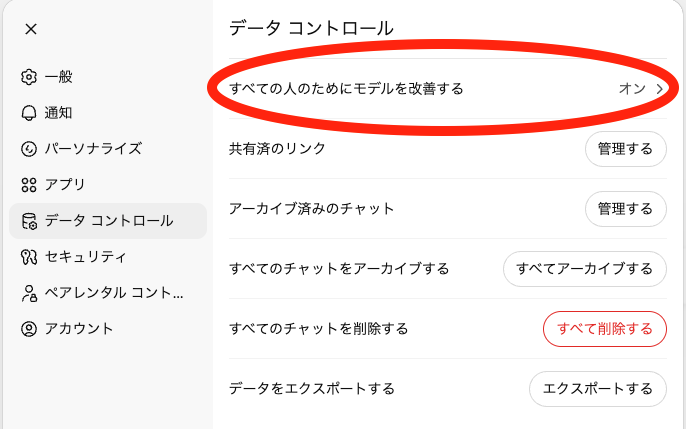The height and width of the screenshot is (429, 686).
Task: Click the bell icon beside 通知
Action: coord(29,113)
